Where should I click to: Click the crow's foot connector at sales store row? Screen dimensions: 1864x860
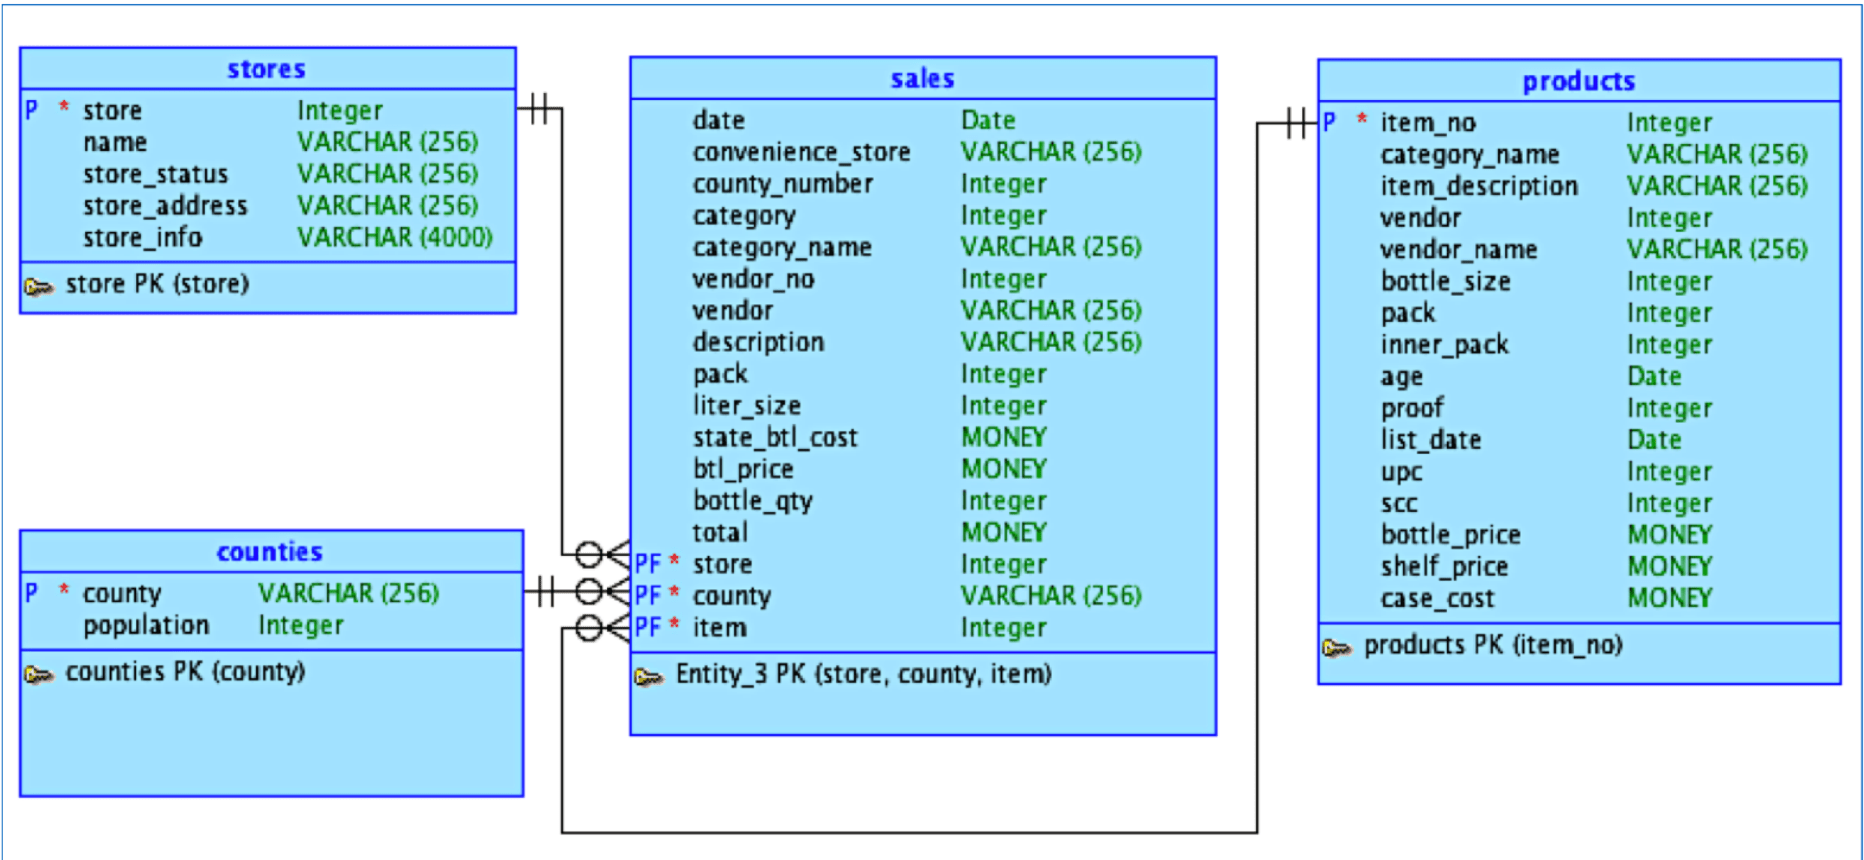(602, 555)
